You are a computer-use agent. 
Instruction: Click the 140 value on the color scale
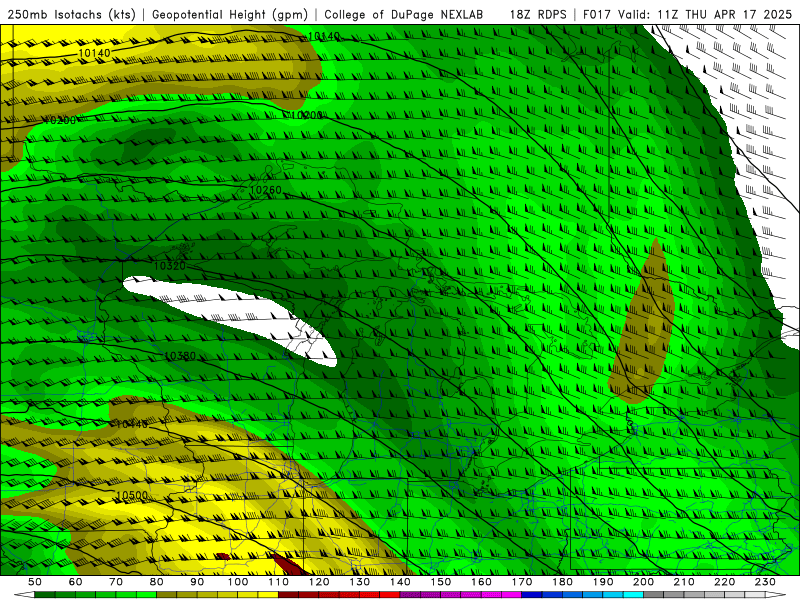(x=400, y=582)
